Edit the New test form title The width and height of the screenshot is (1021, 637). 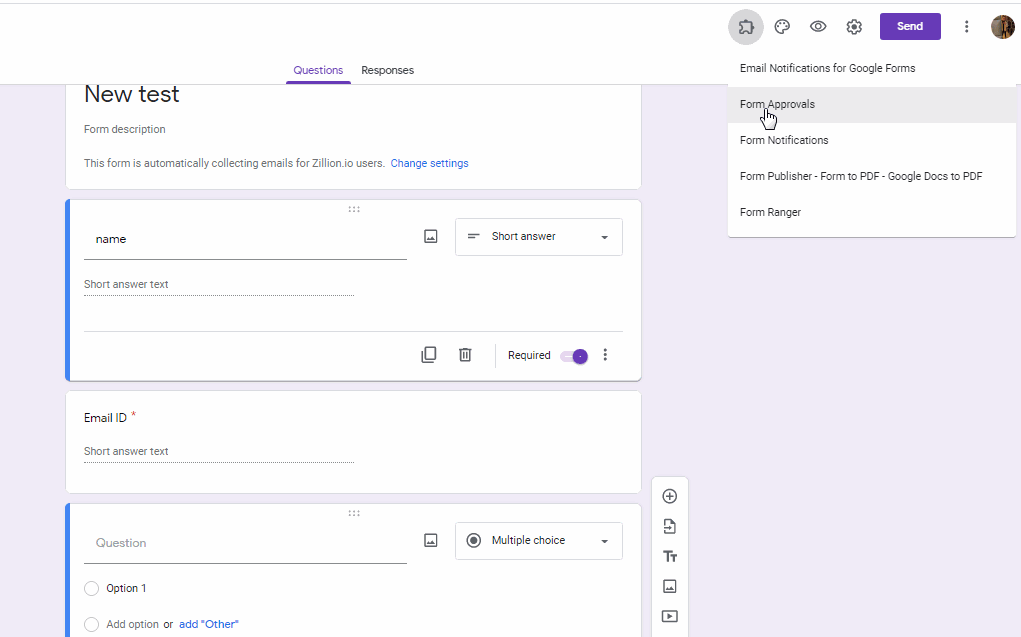pyautogui.click(x=132, y=94)
